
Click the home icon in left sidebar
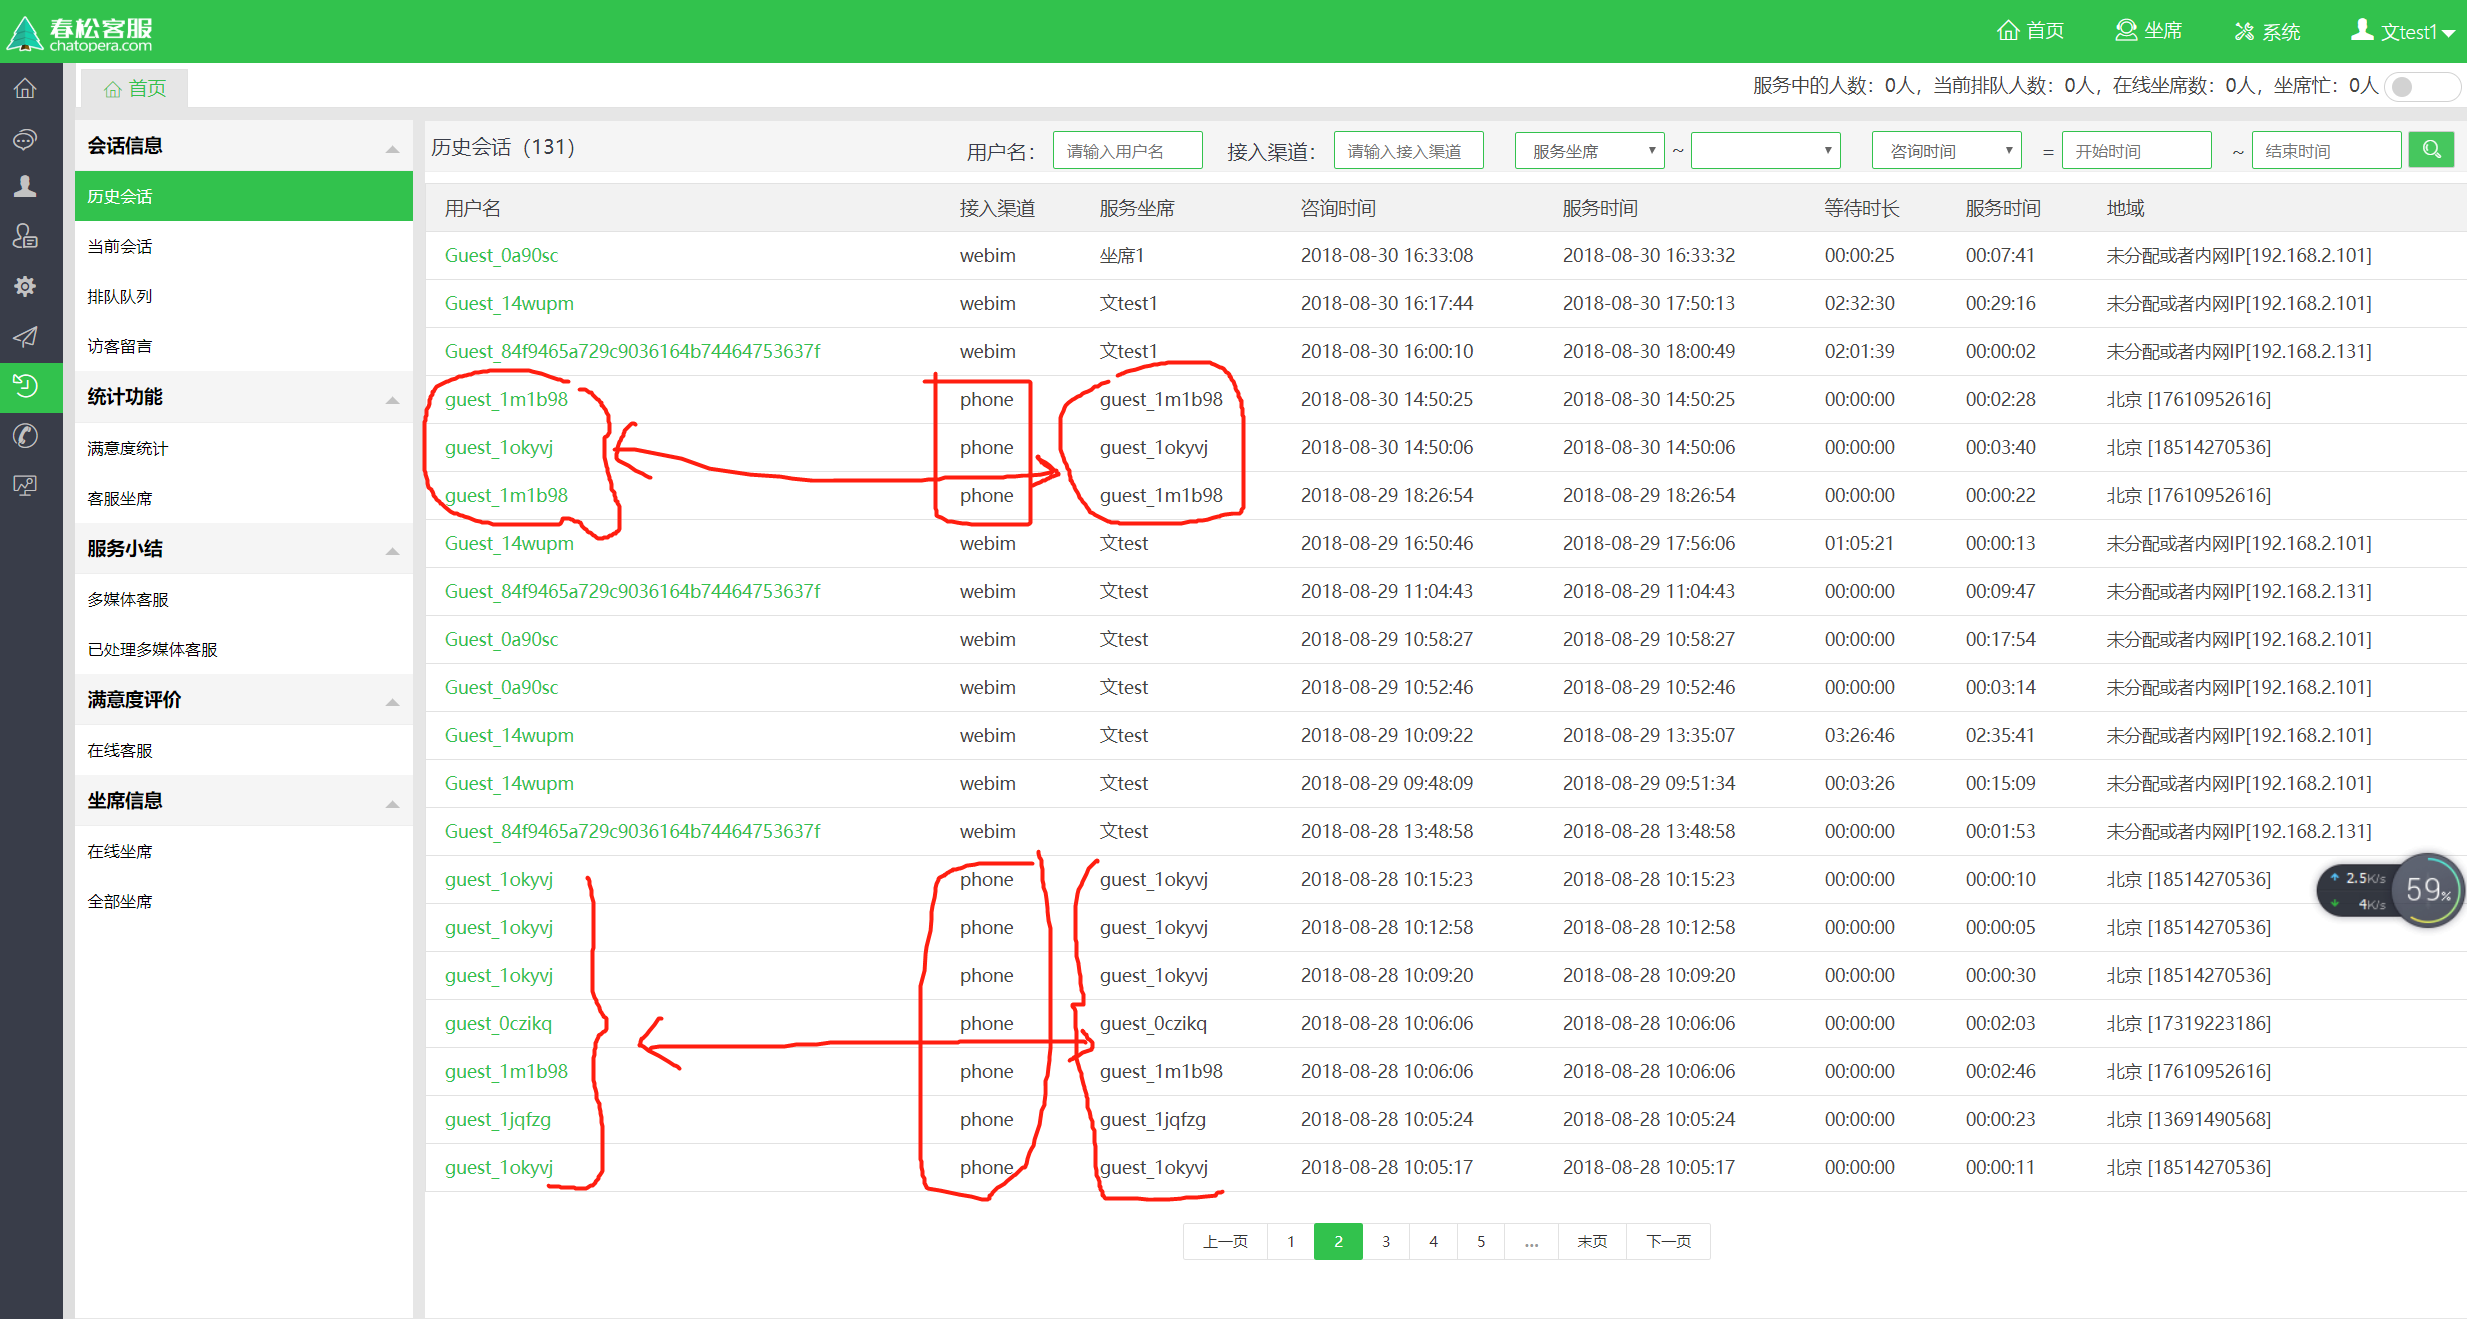pyautogui.click(x=25, y=88)
